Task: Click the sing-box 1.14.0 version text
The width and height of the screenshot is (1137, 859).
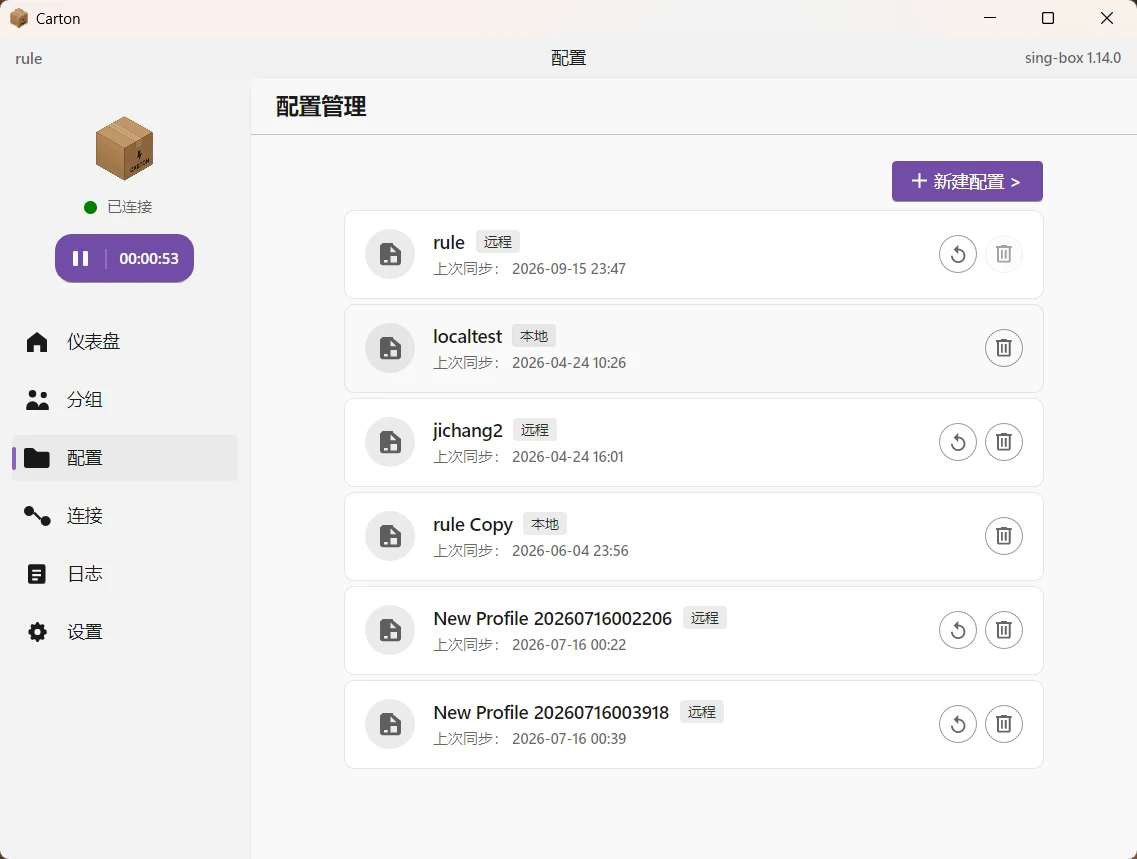Action: click(1072, 58)
